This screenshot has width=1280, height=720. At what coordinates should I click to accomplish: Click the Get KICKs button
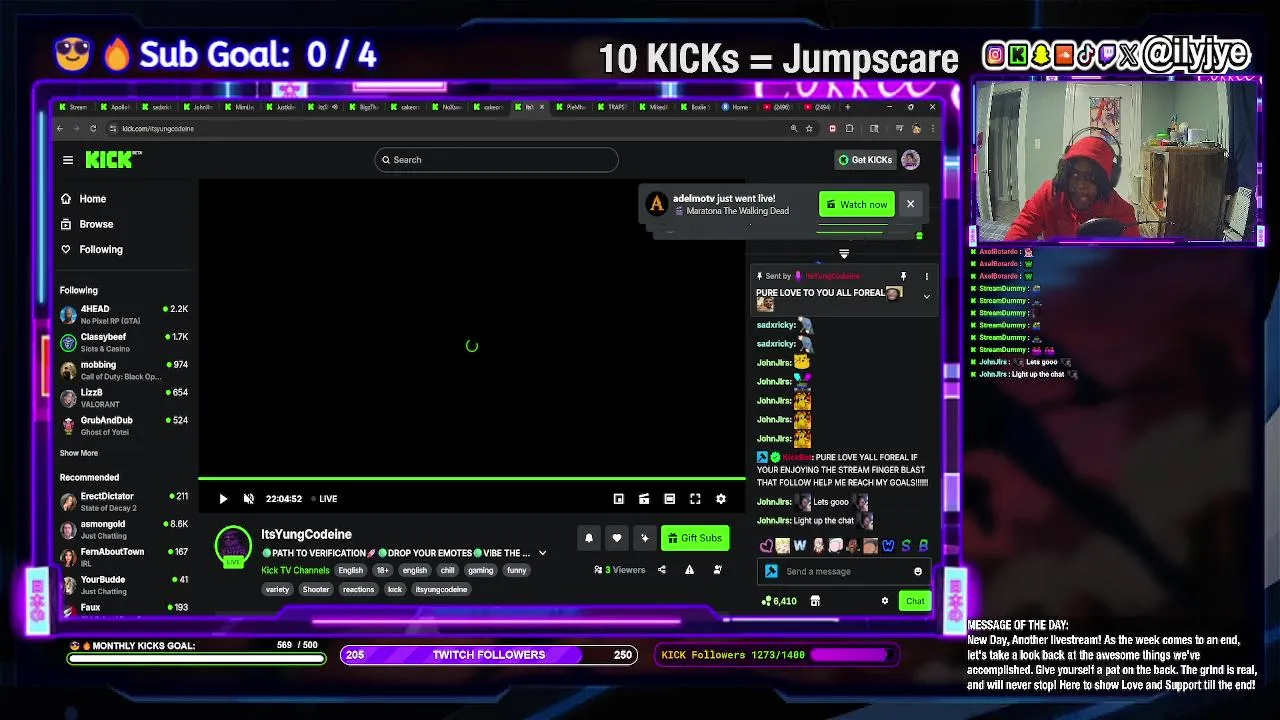click(x=865, y=160)
